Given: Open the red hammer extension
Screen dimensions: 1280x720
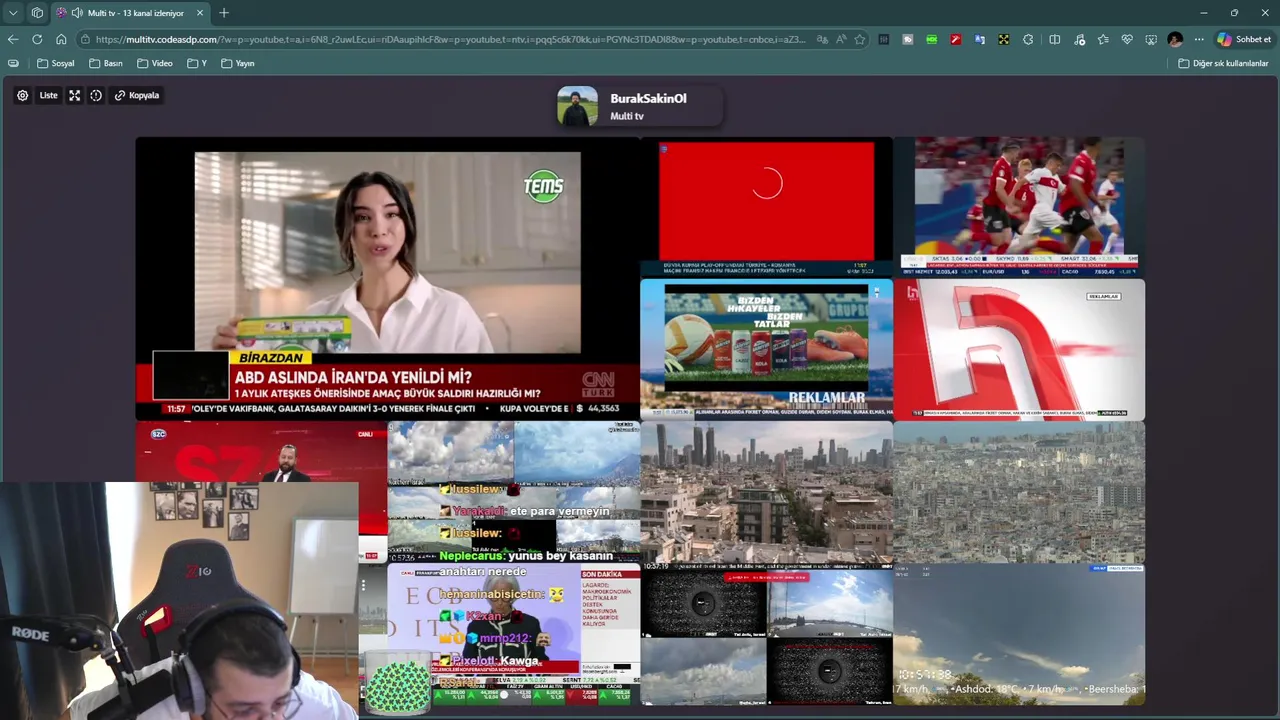Looking at the screenshot, I should 956,39.
